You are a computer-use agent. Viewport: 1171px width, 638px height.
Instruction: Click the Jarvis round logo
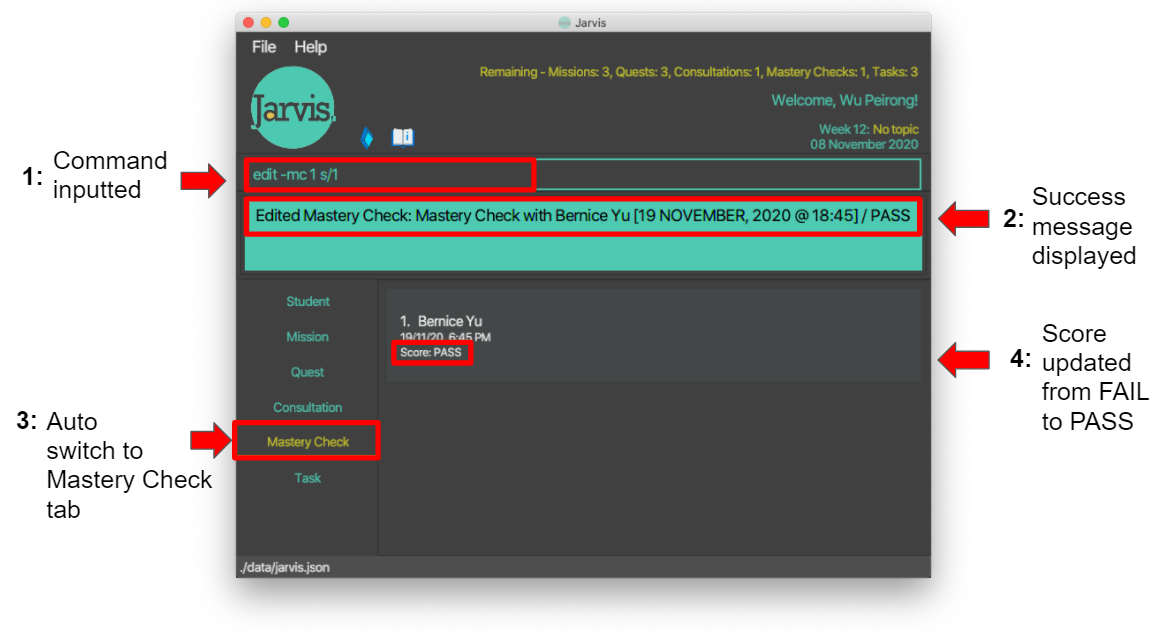pyautogui.click(x=293, y=108)
